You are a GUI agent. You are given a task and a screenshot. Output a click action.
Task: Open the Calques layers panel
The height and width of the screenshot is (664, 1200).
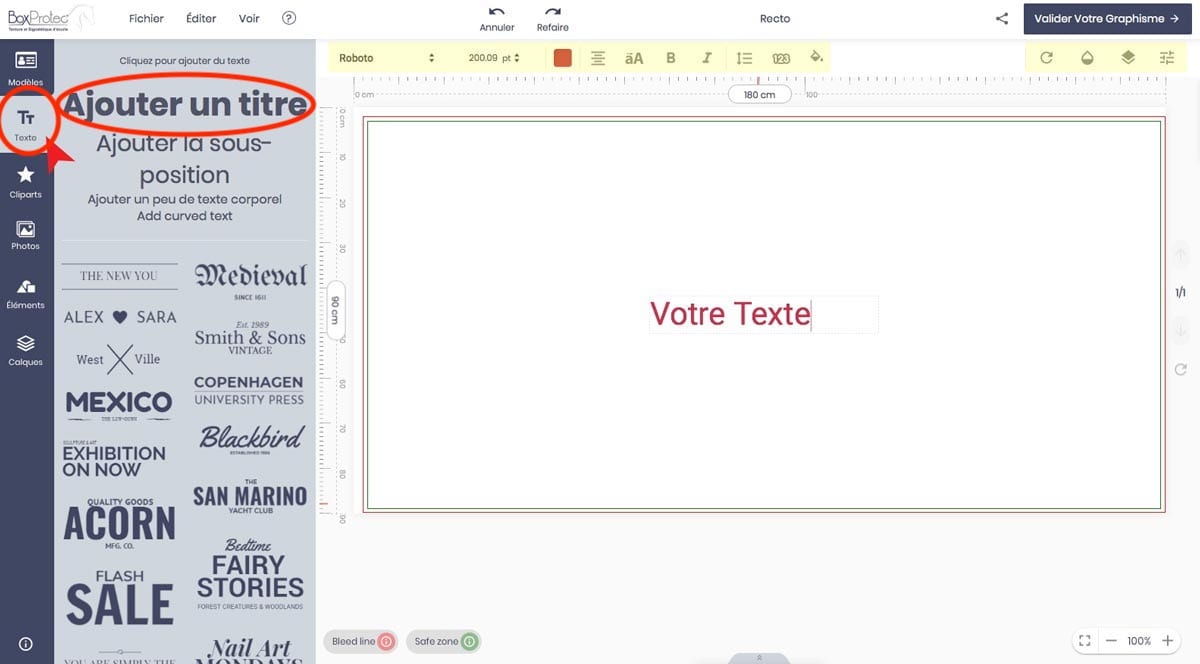click(26, 350)
